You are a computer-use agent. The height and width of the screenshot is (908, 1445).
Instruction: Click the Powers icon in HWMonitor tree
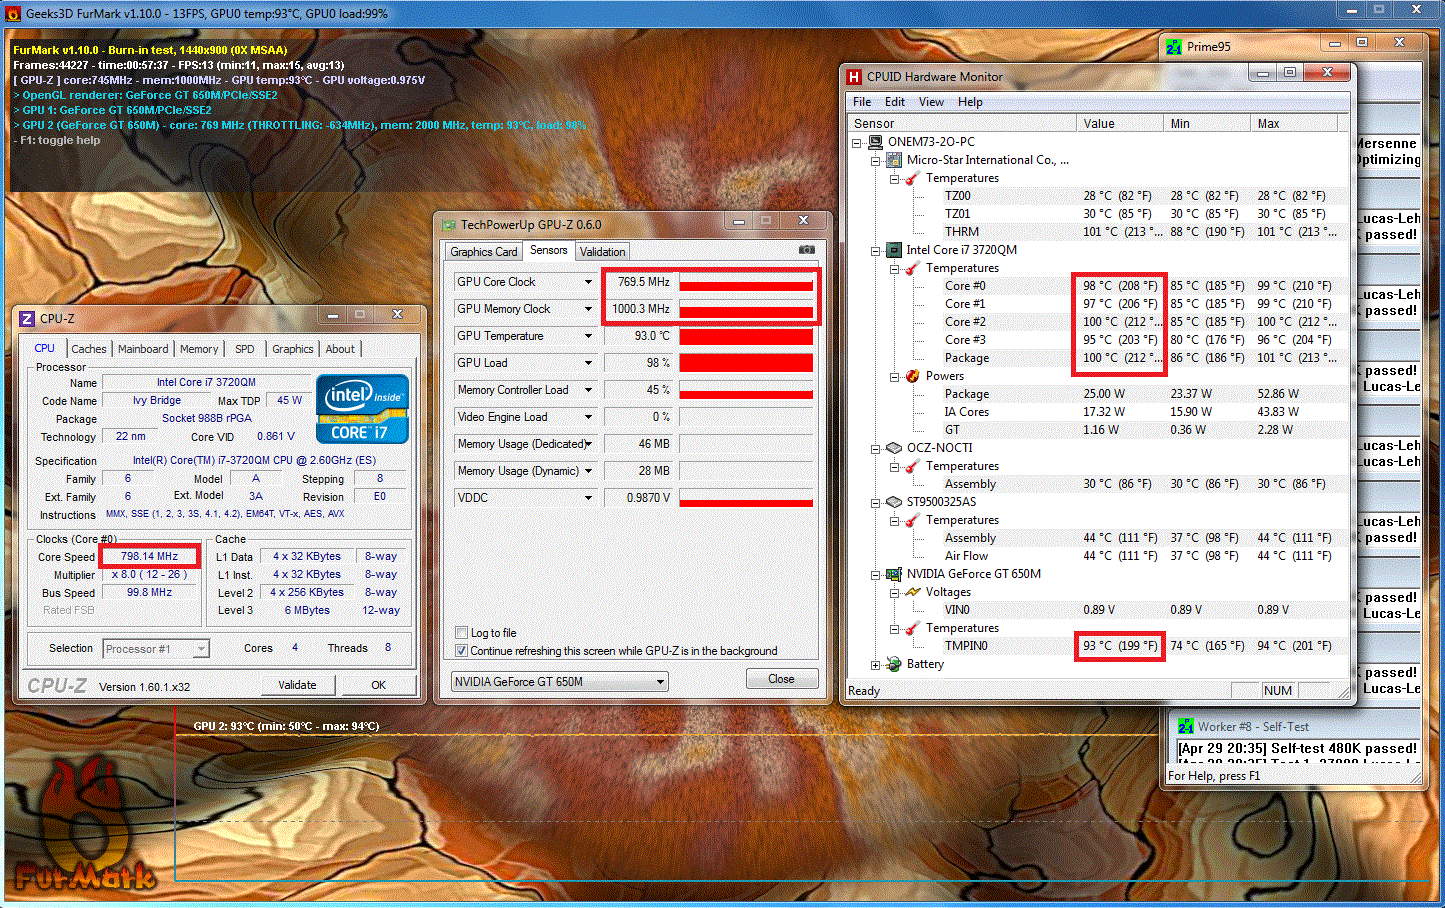pos(912,376)
